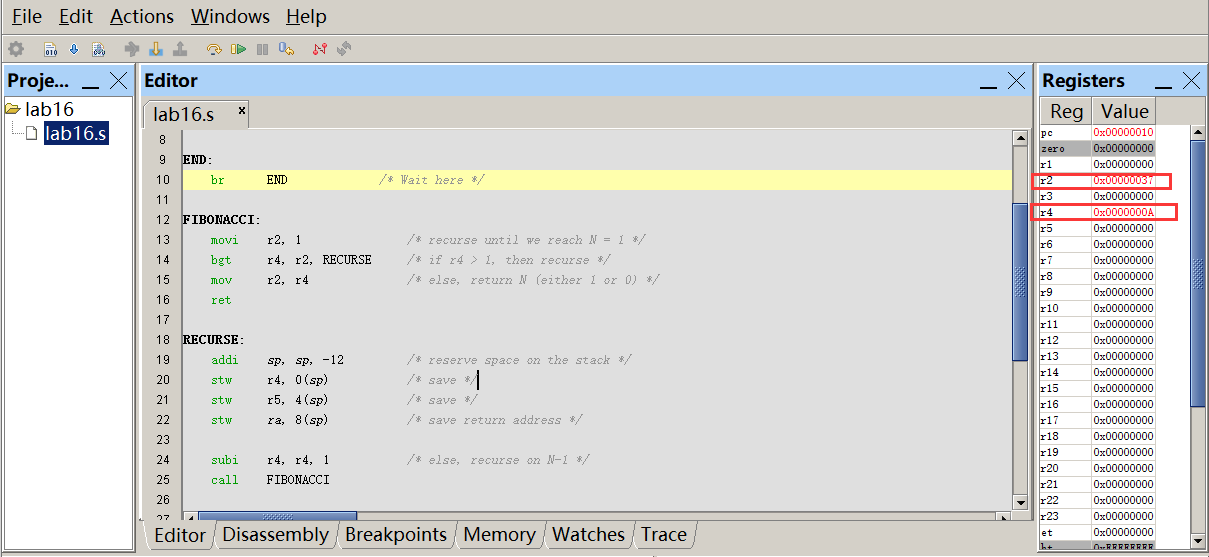The image size is (1209, 557).
Task: Open the File menu
Action: coord(27,17)
